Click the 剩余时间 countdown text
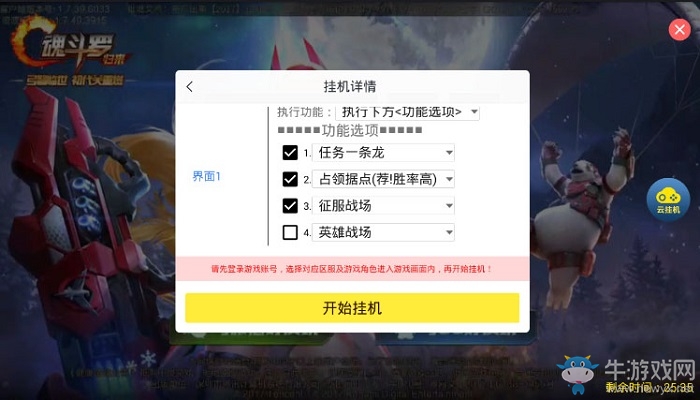The height and width of the screenshot is (400, 700). (x=649, y=387)
